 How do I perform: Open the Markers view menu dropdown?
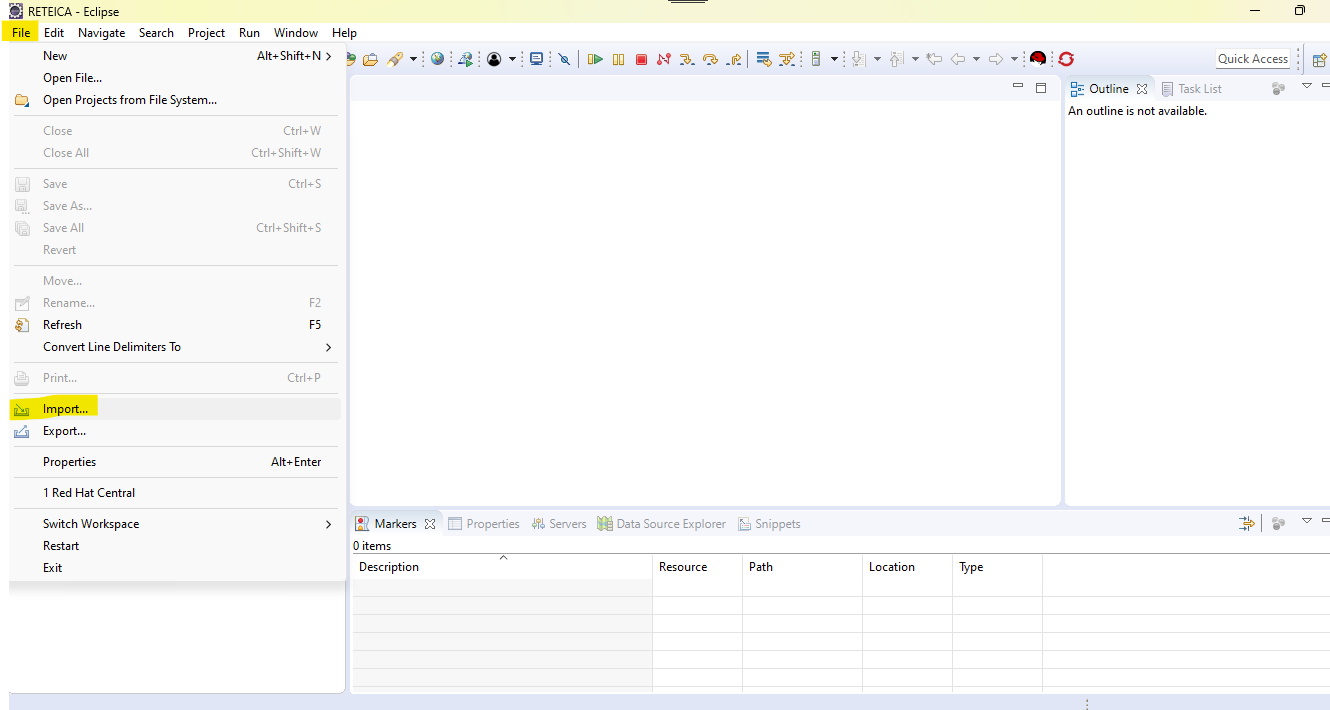coord(1306,522)
